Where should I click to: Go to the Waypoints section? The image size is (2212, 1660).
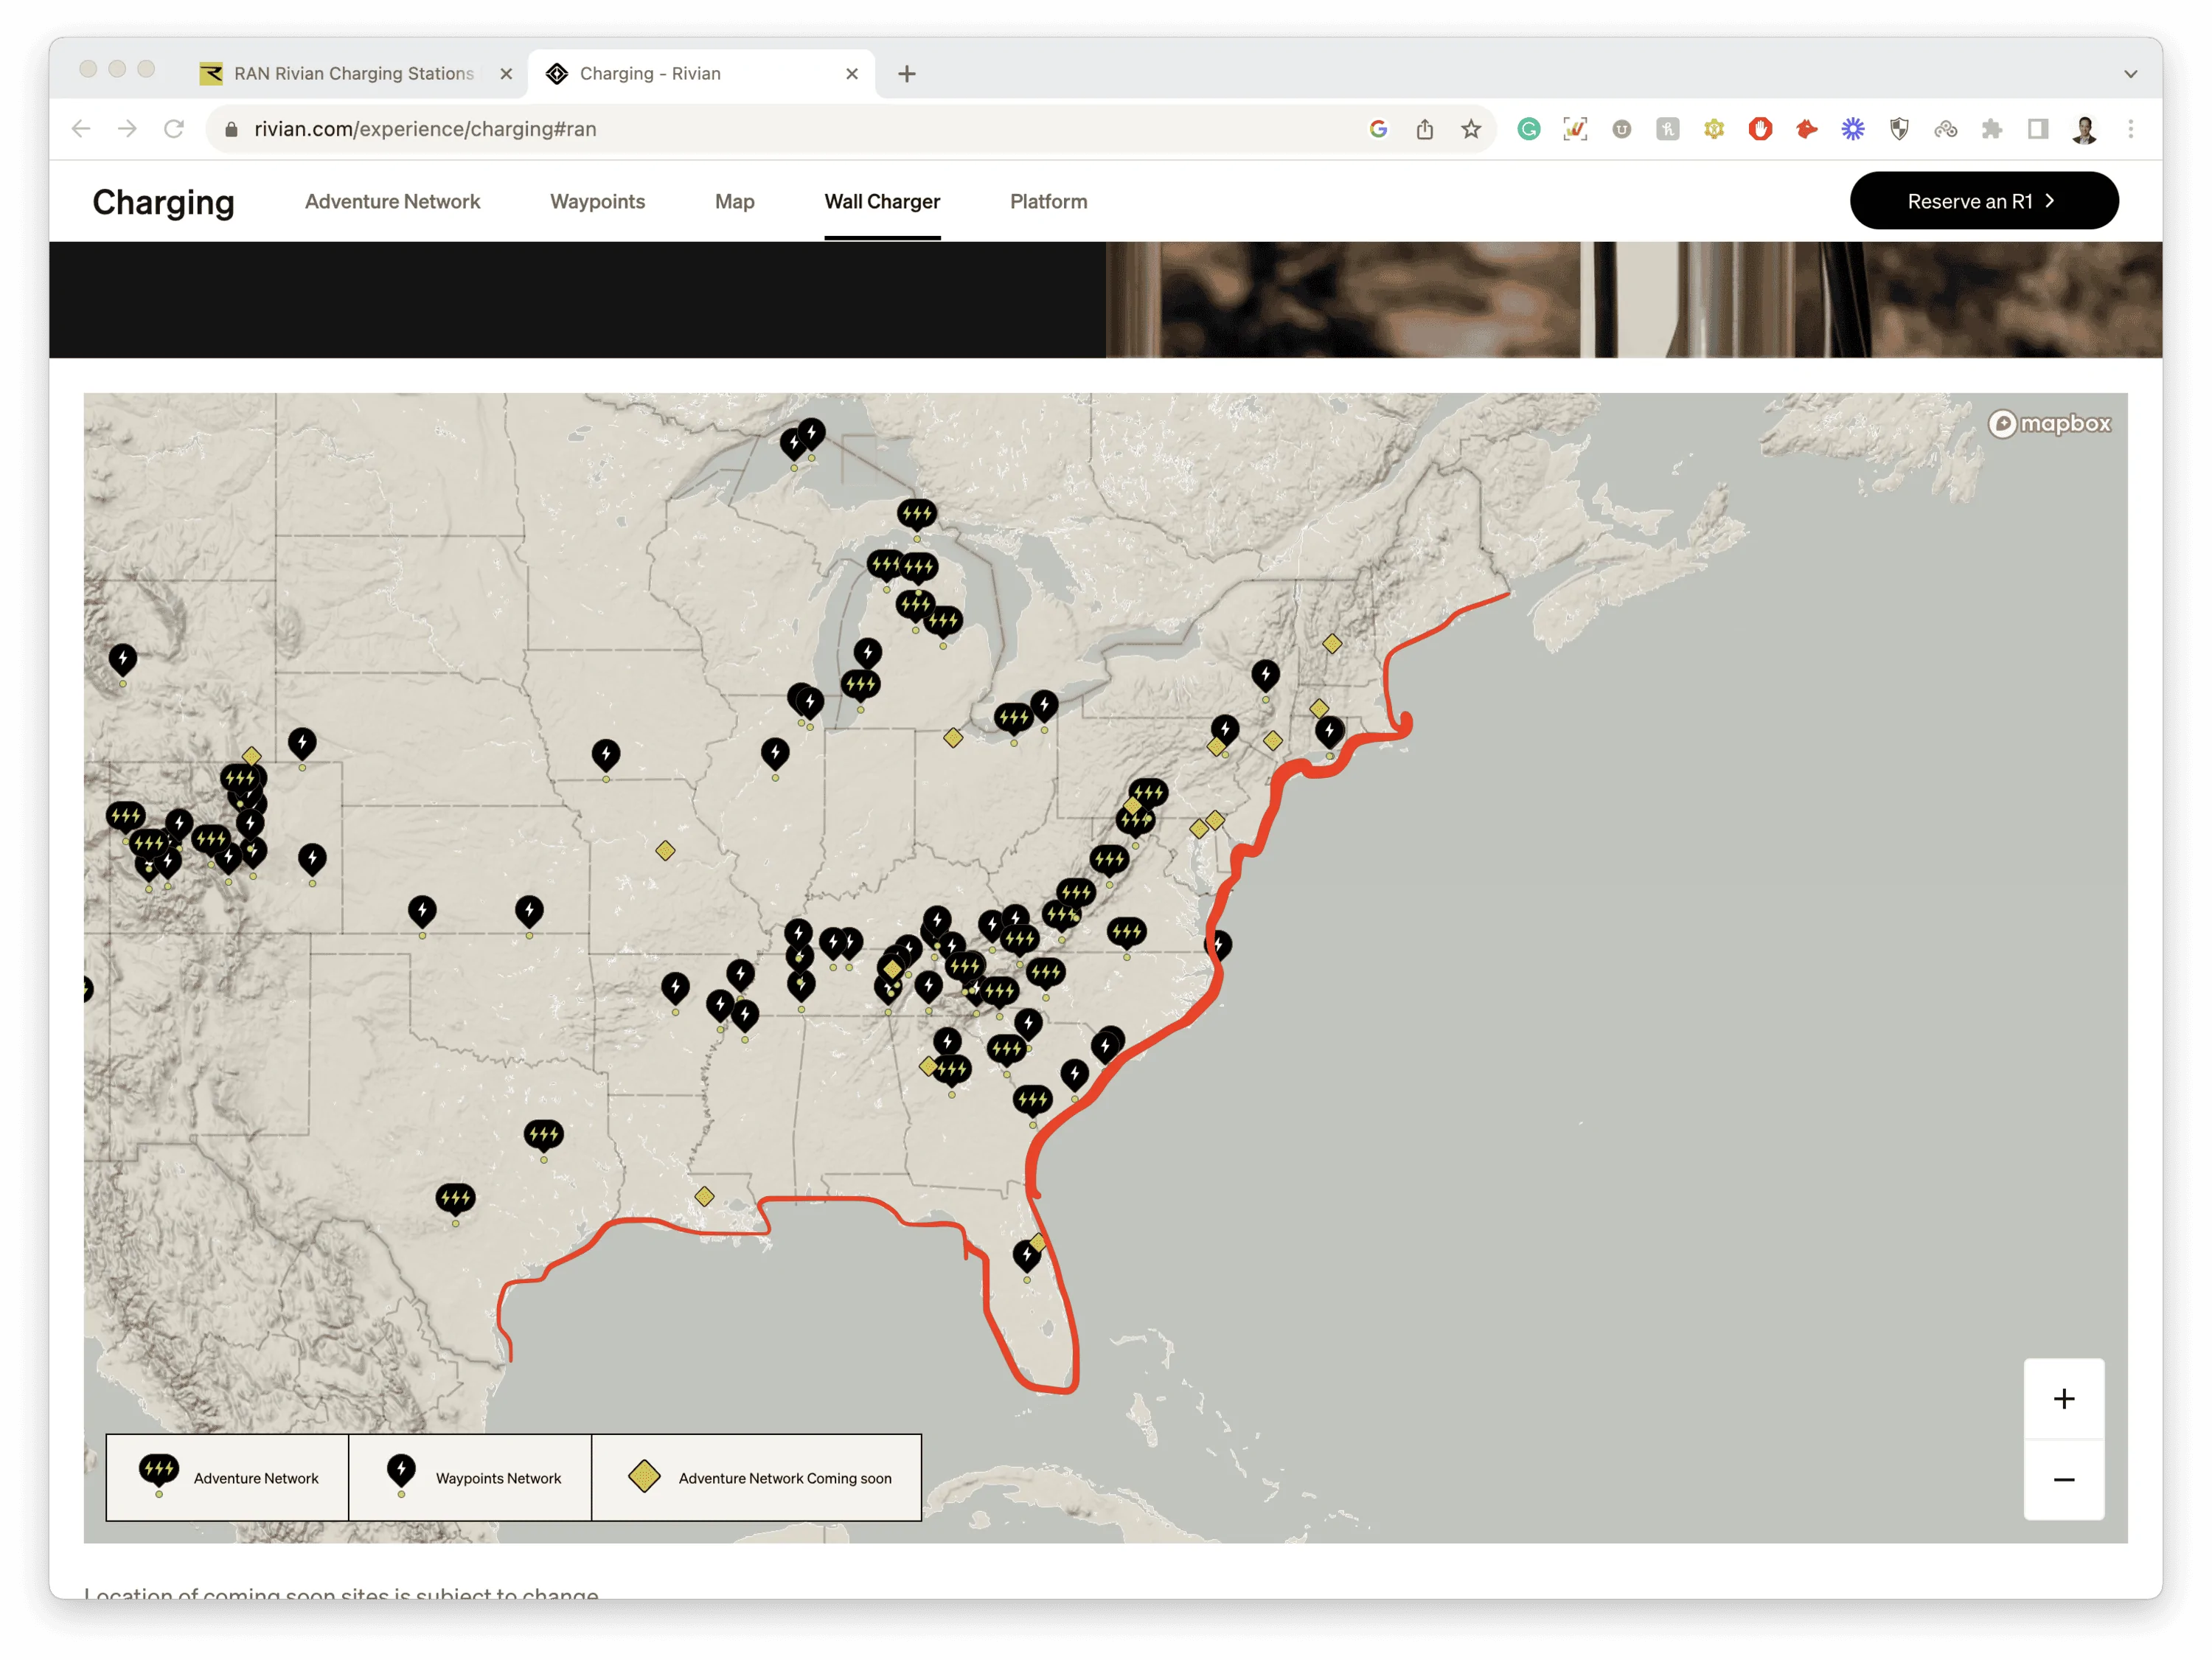[597, 201]
